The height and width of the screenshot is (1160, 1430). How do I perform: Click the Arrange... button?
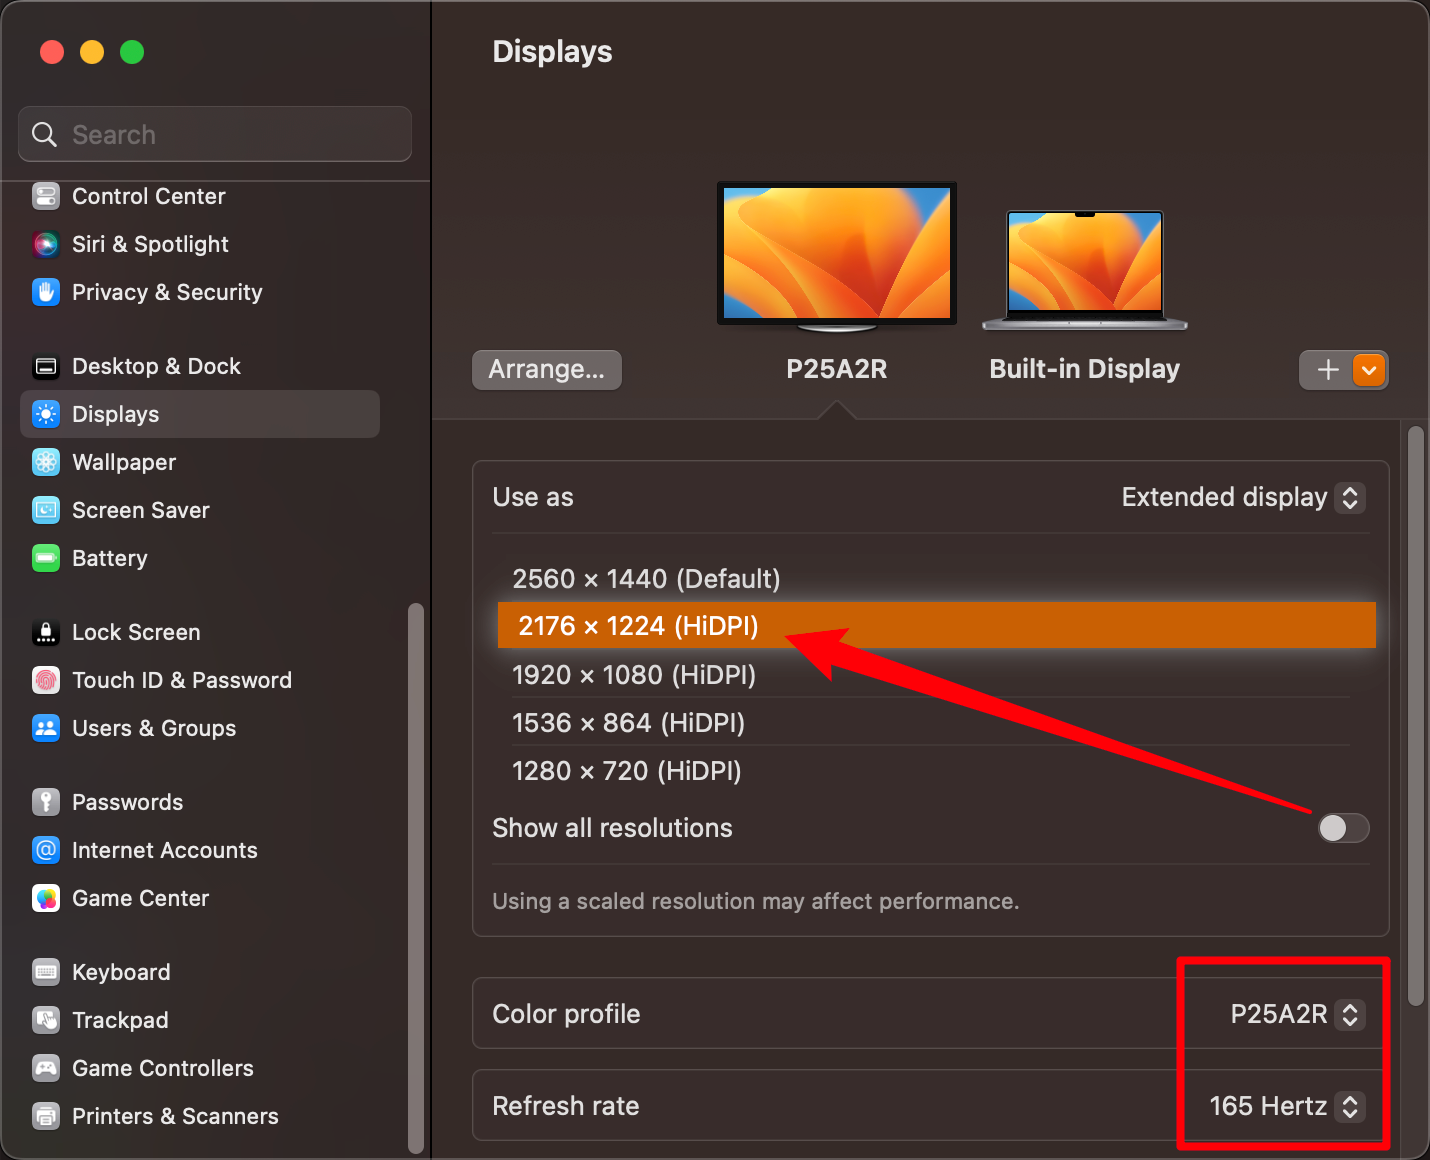[546, 370]
